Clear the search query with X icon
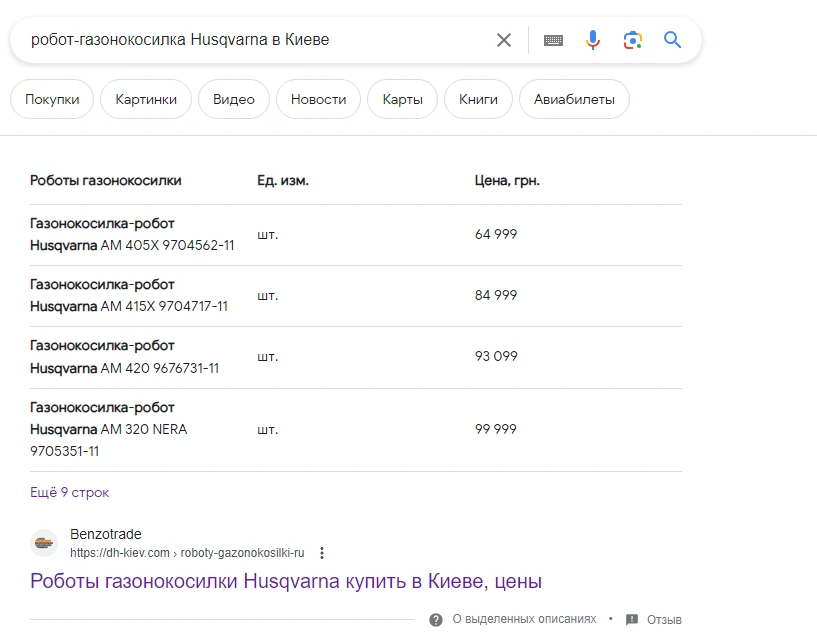 click(x=503, y=40)
